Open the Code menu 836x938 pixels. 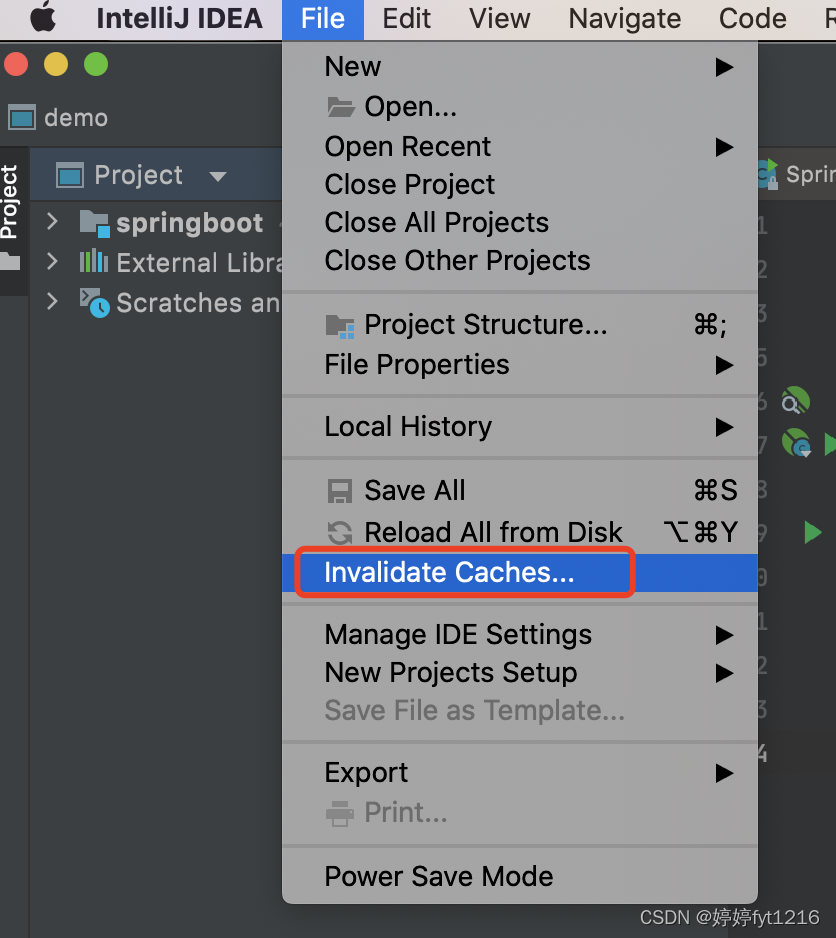coord(752,19)
